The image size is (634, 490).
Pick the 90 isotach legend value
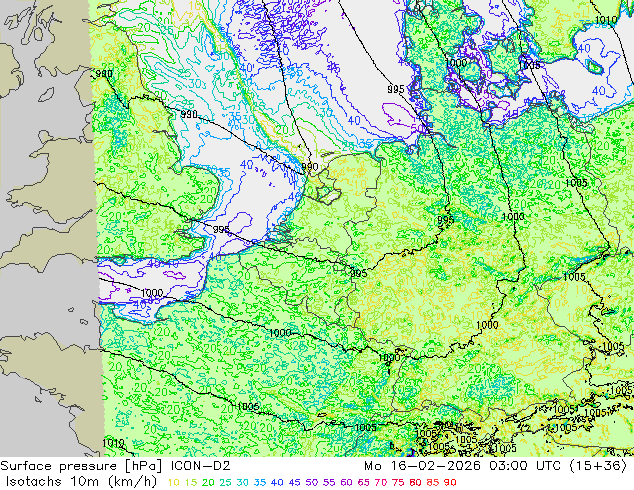pyautogui.click(x=450, y=482)
